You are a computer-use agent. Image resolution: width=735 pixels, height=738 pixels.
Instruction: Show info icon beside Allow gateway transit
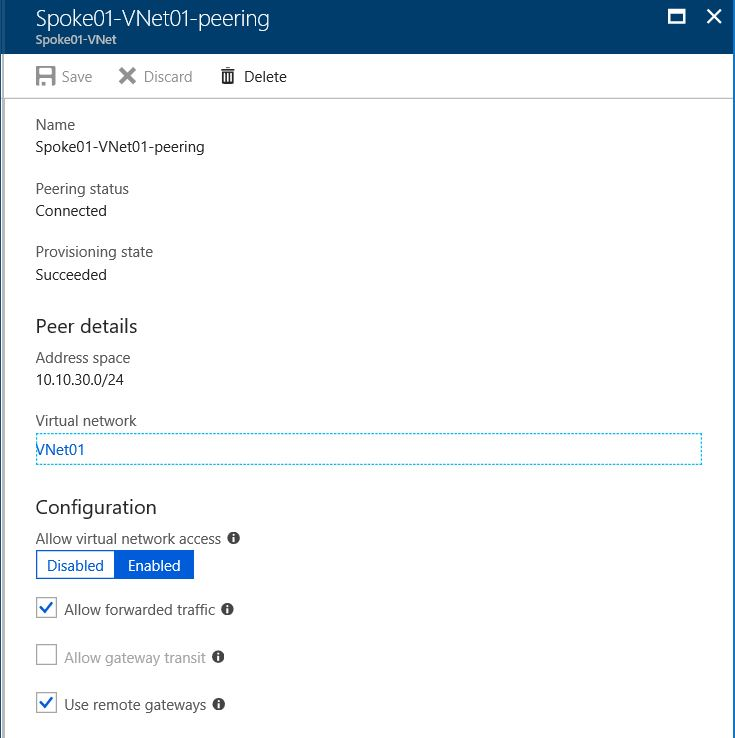[x=218, y=657]
